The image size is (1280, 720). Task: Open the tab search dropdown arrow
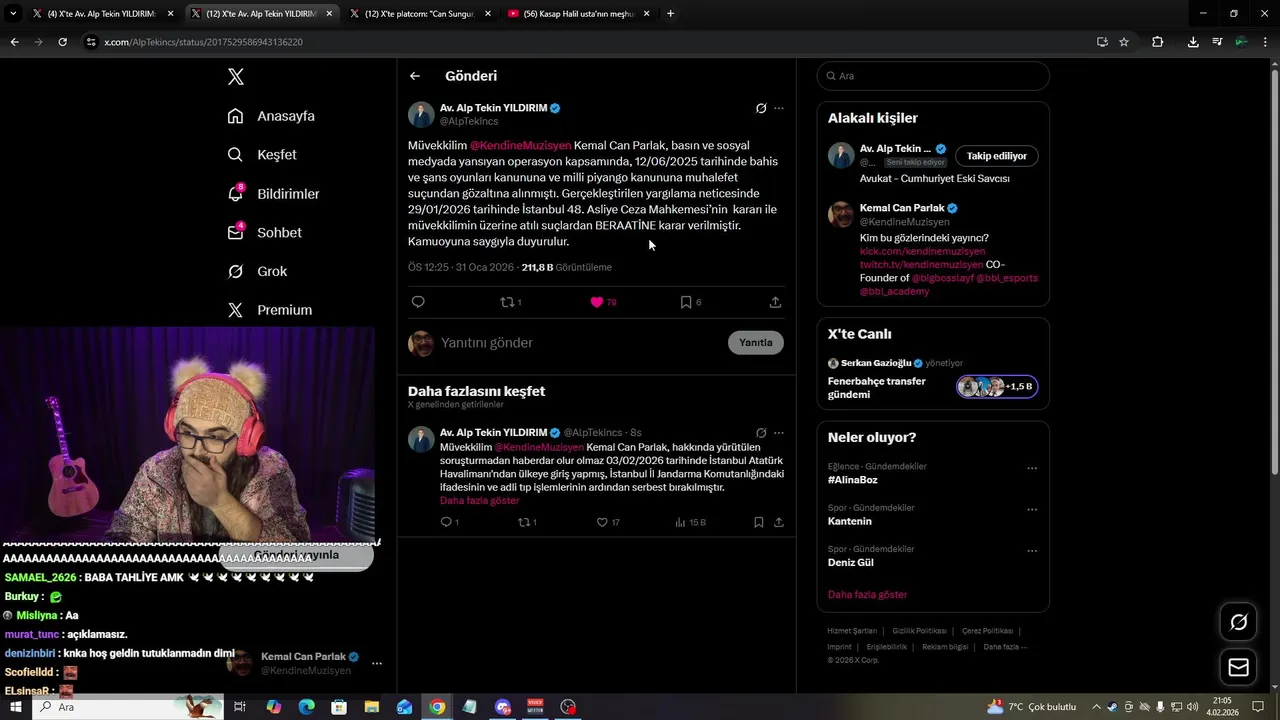(13, 14)
